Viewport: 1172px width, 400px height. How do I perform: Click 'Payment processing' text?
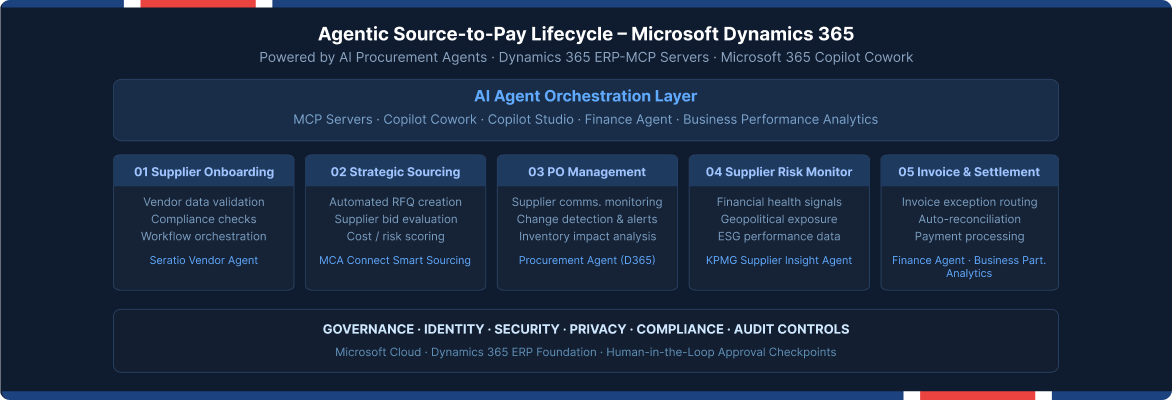pyautogui.click(x=969, y=236)
